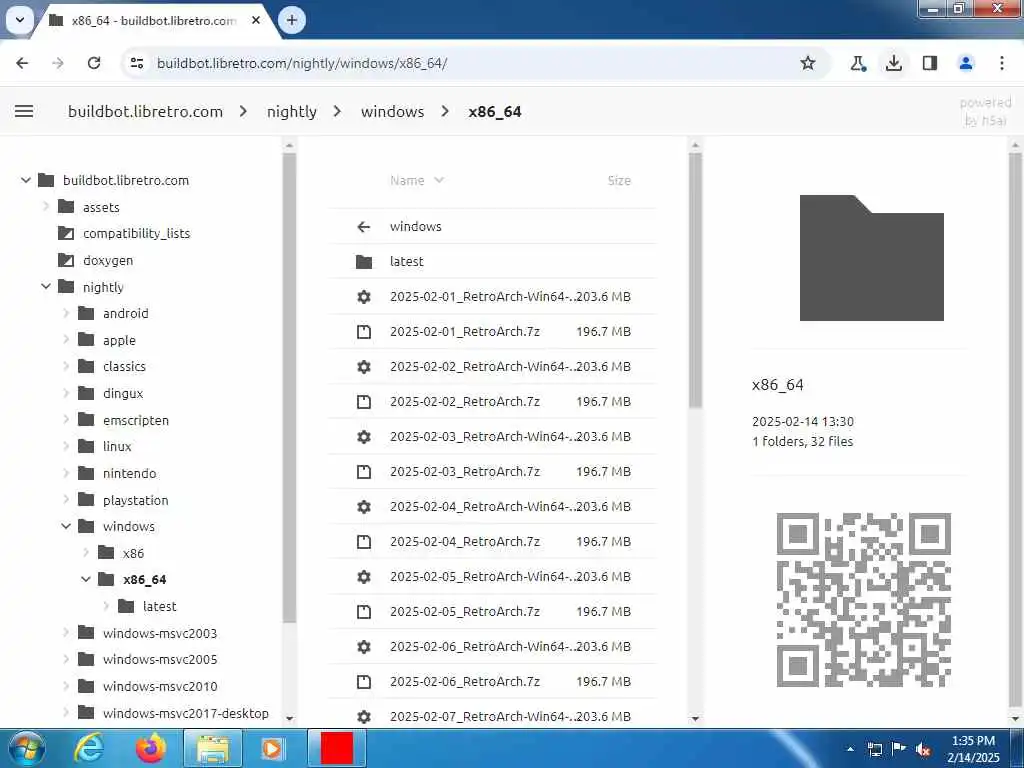Open Chrome Labs flask icon
This screenshot has width=1024, height=768.
coord(858,63)
